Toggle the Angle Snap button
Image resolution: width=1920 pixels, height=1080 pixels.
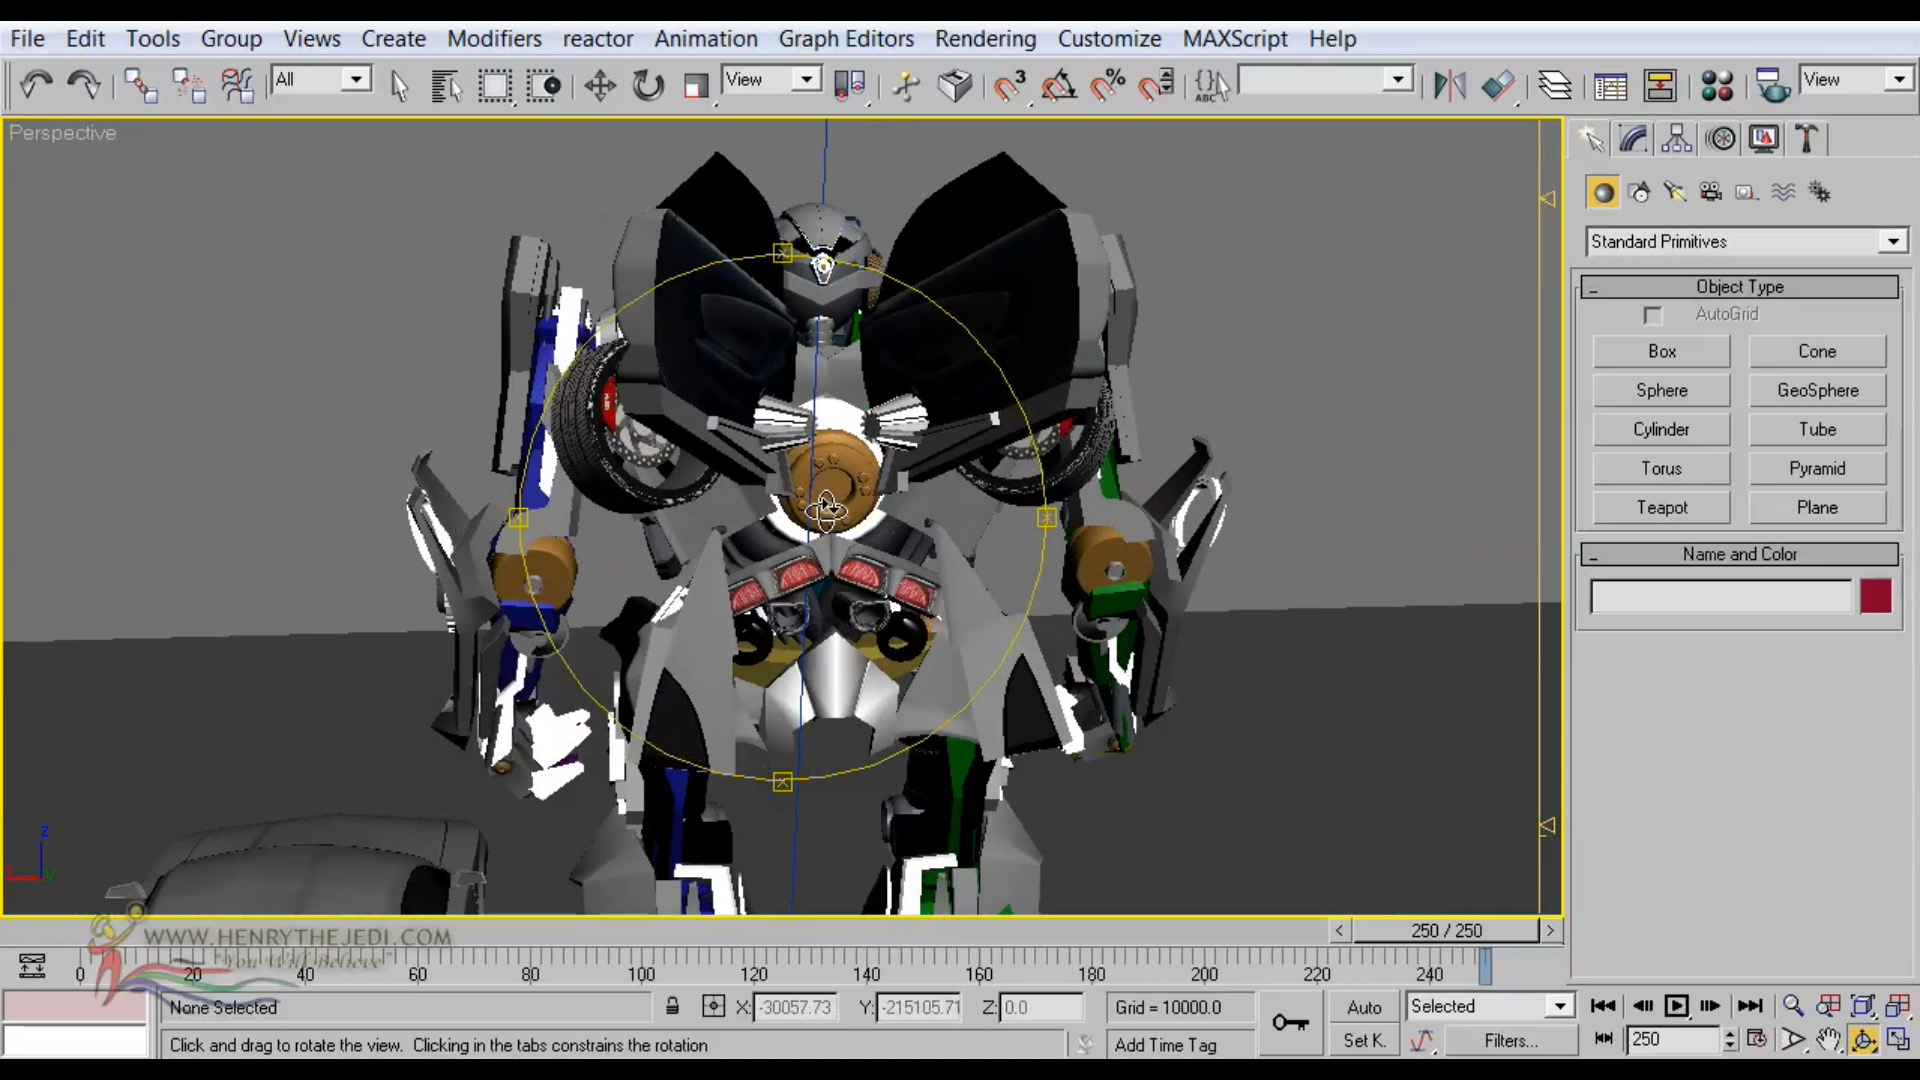1059,86
